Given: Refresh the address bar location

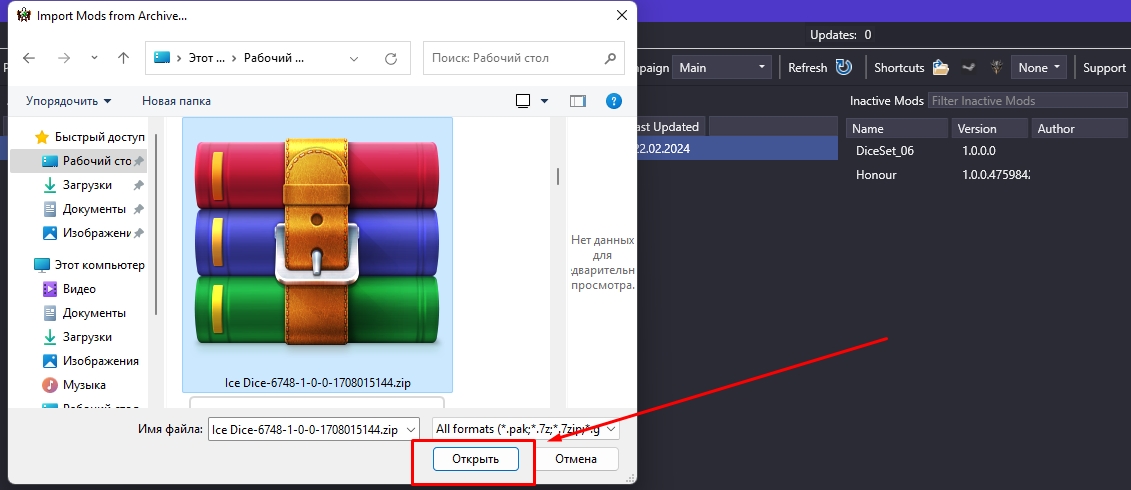Looking at the screenshot, I should 391,58.
